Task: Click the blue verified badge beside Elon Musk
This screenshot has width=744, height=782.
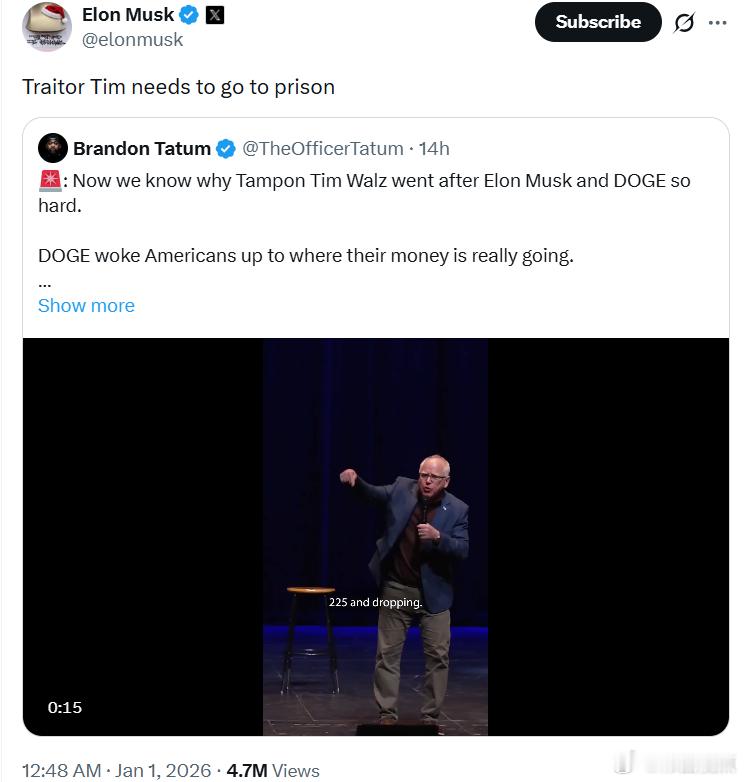Action: [x=188, y=15]
